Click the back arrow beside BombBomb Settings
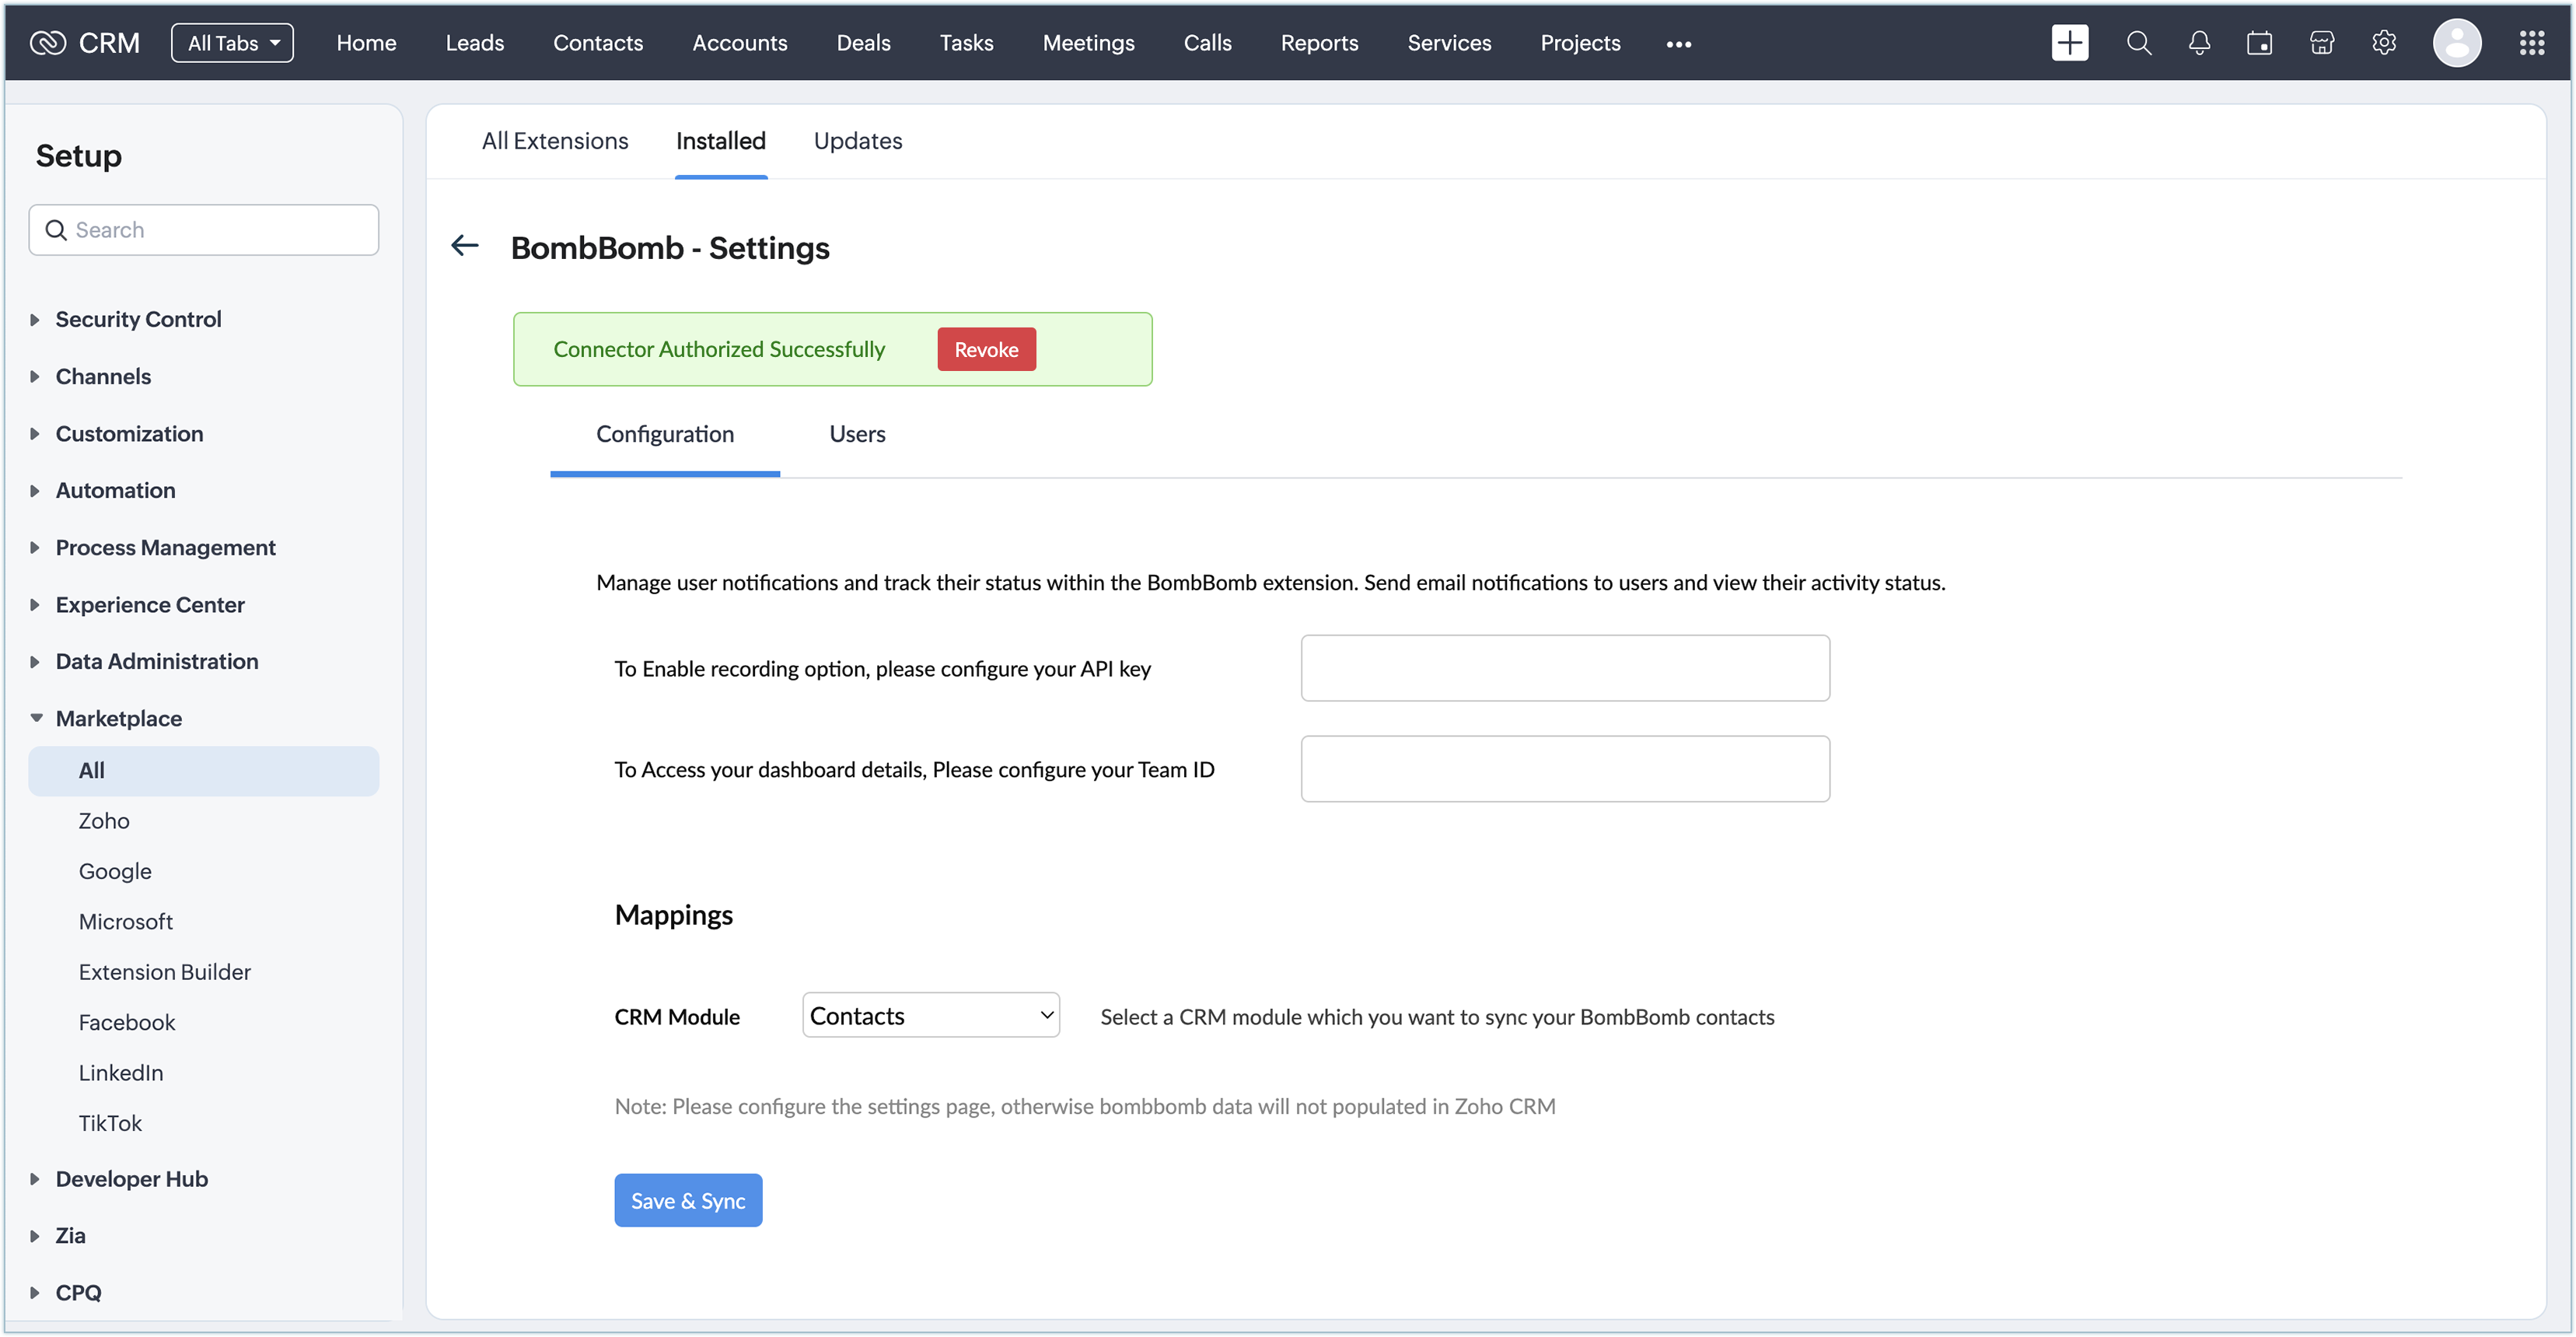2576x1337 pixels. 465,246
